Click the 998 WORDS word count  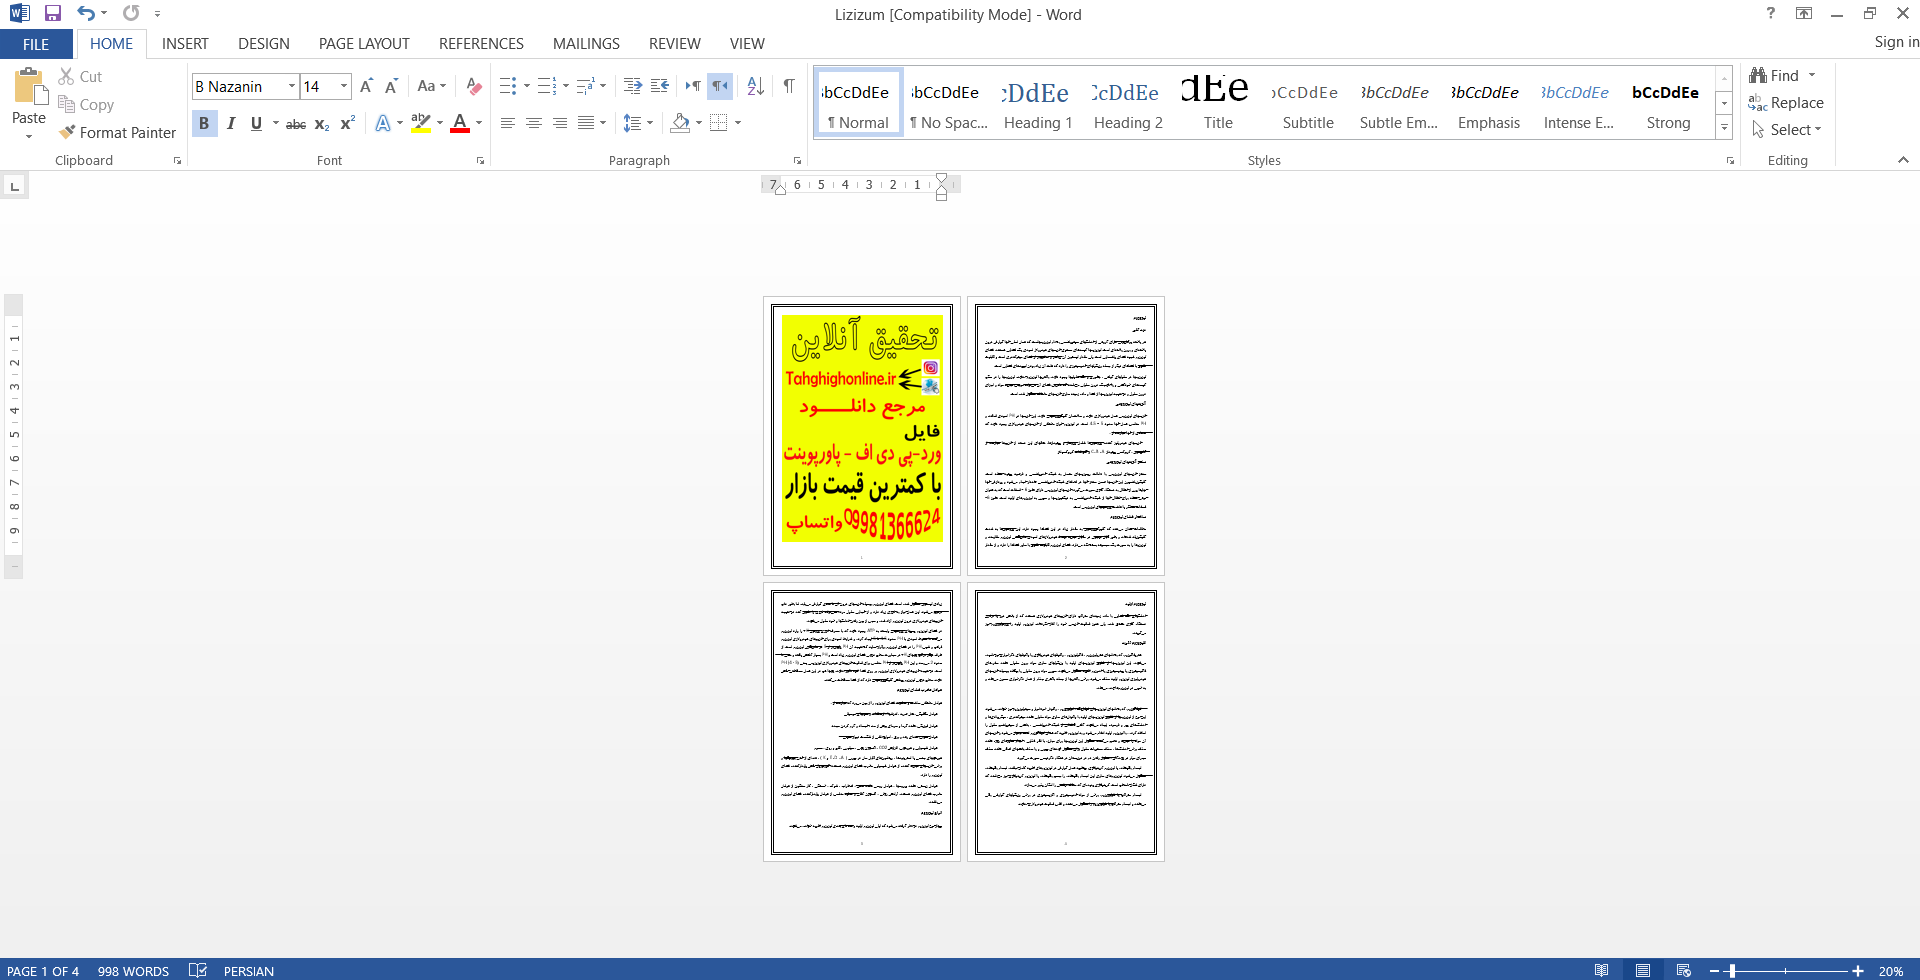click(x=133, y=971)
